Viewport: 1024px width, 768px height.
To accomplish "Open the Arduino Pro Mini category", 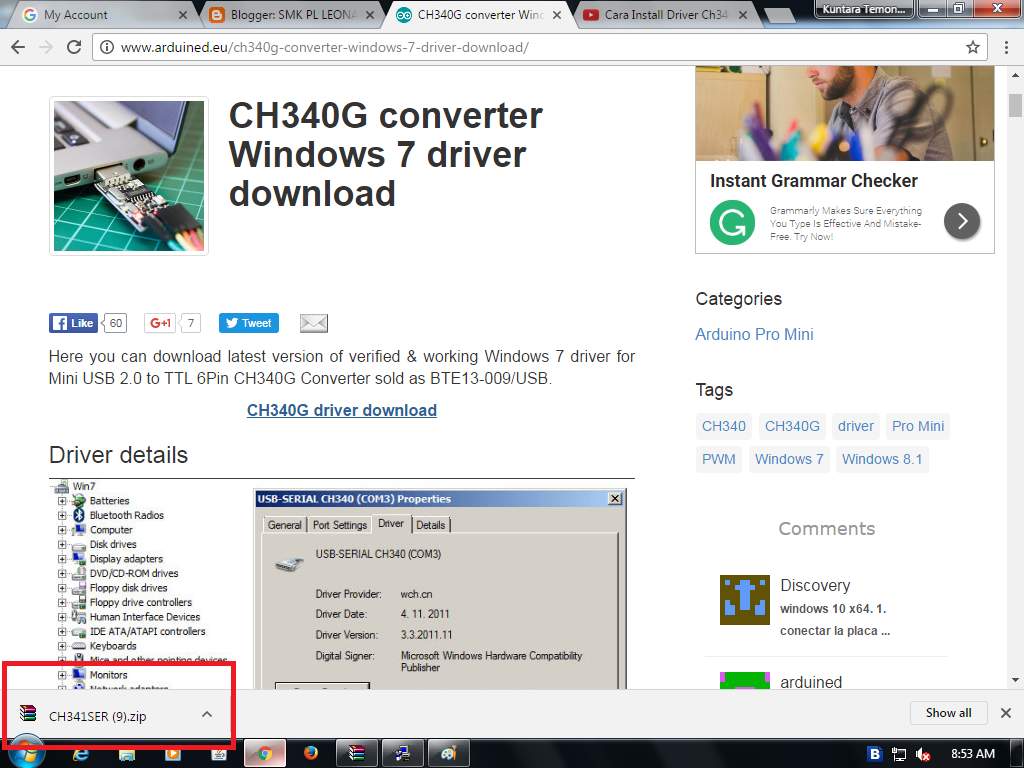I will click(754, 334).
